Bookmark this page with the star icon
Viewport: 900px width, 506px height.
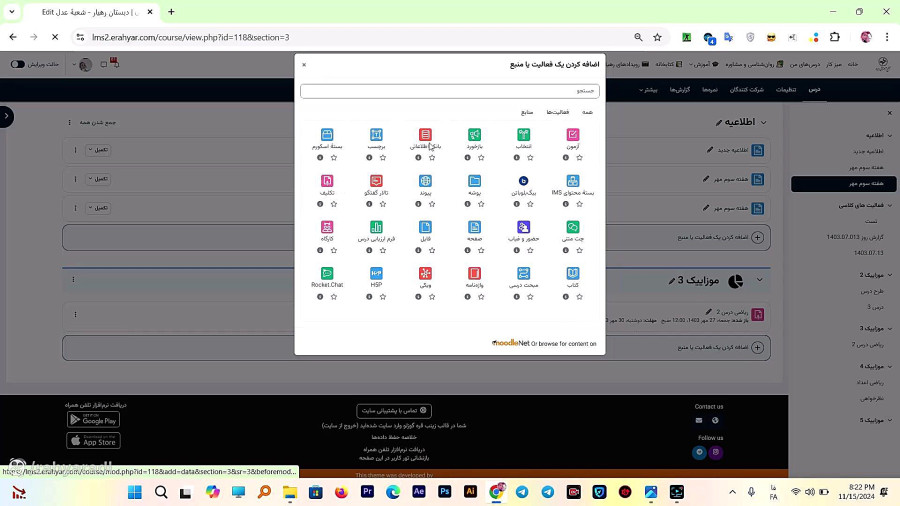[x=657, y=37]
